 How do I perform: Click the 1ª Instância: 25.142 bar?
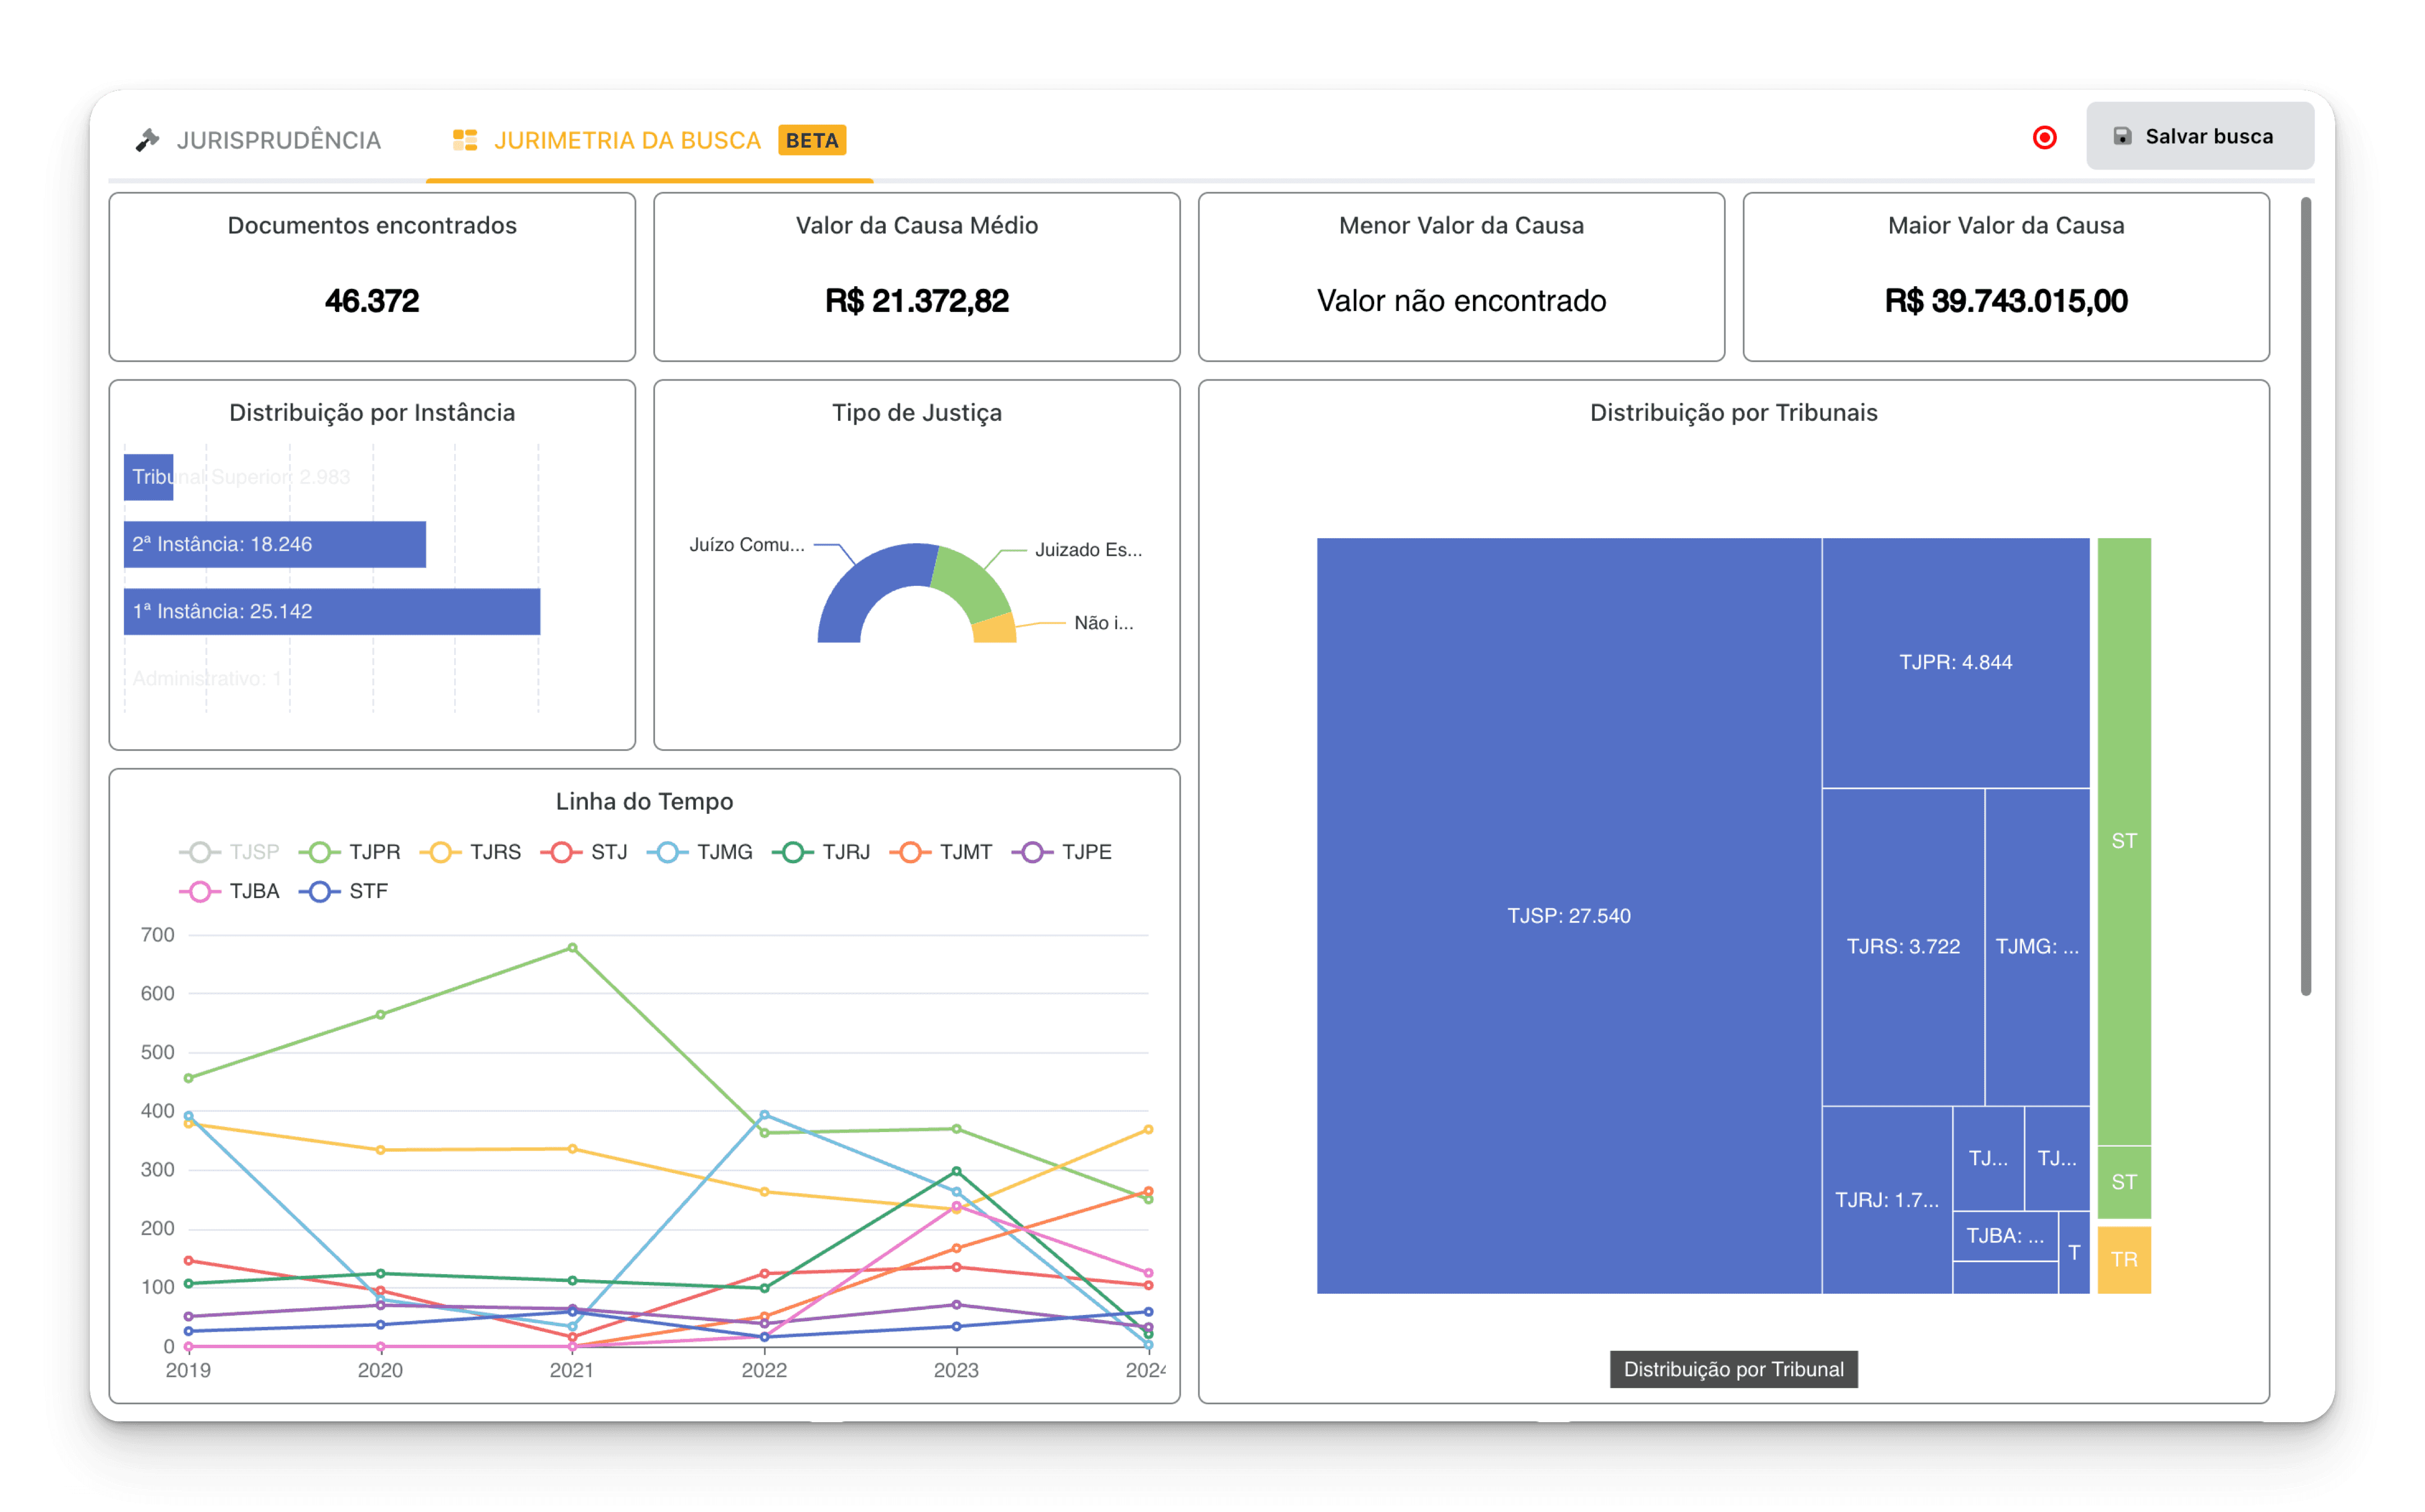(331, 611)
